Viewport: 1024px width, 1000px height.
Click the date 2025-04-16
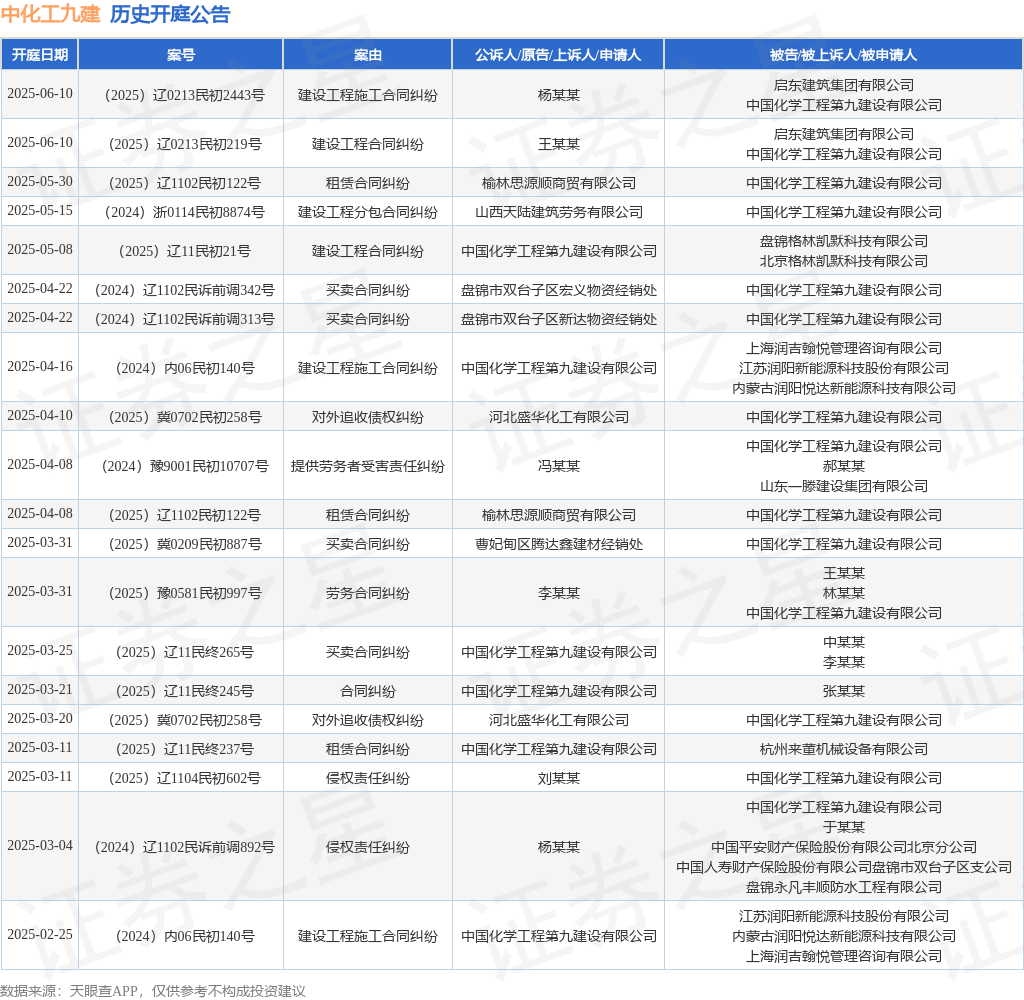(x=40, y=366)
